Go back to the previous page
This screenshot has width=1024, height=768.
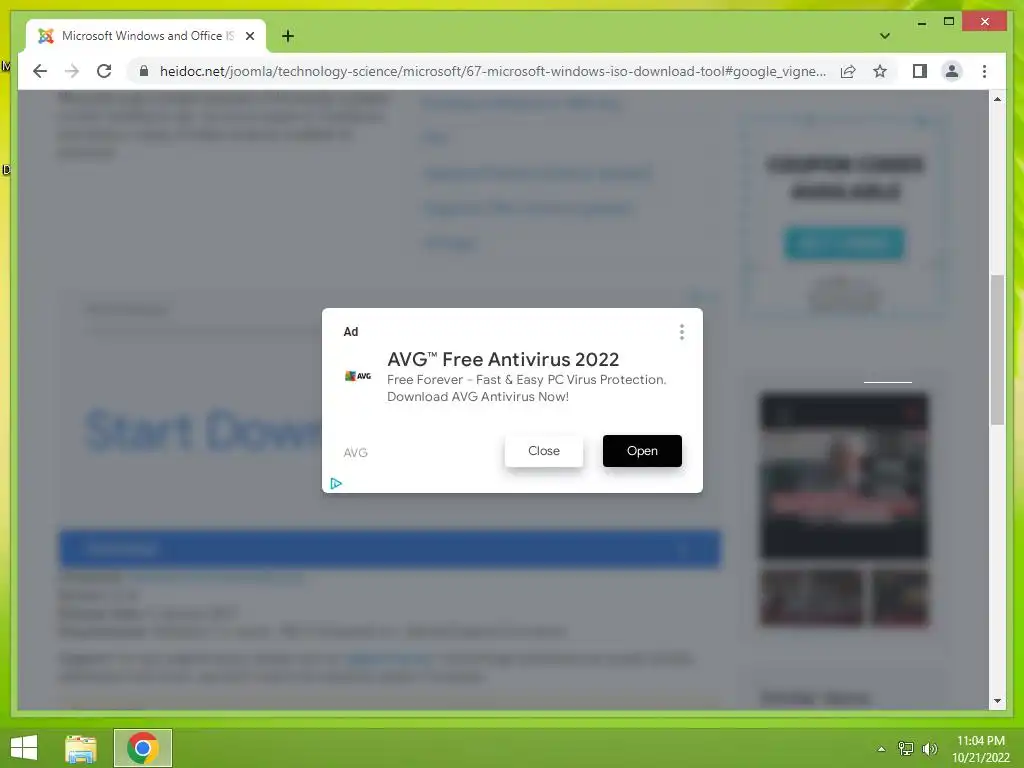[x=40, y=71]
